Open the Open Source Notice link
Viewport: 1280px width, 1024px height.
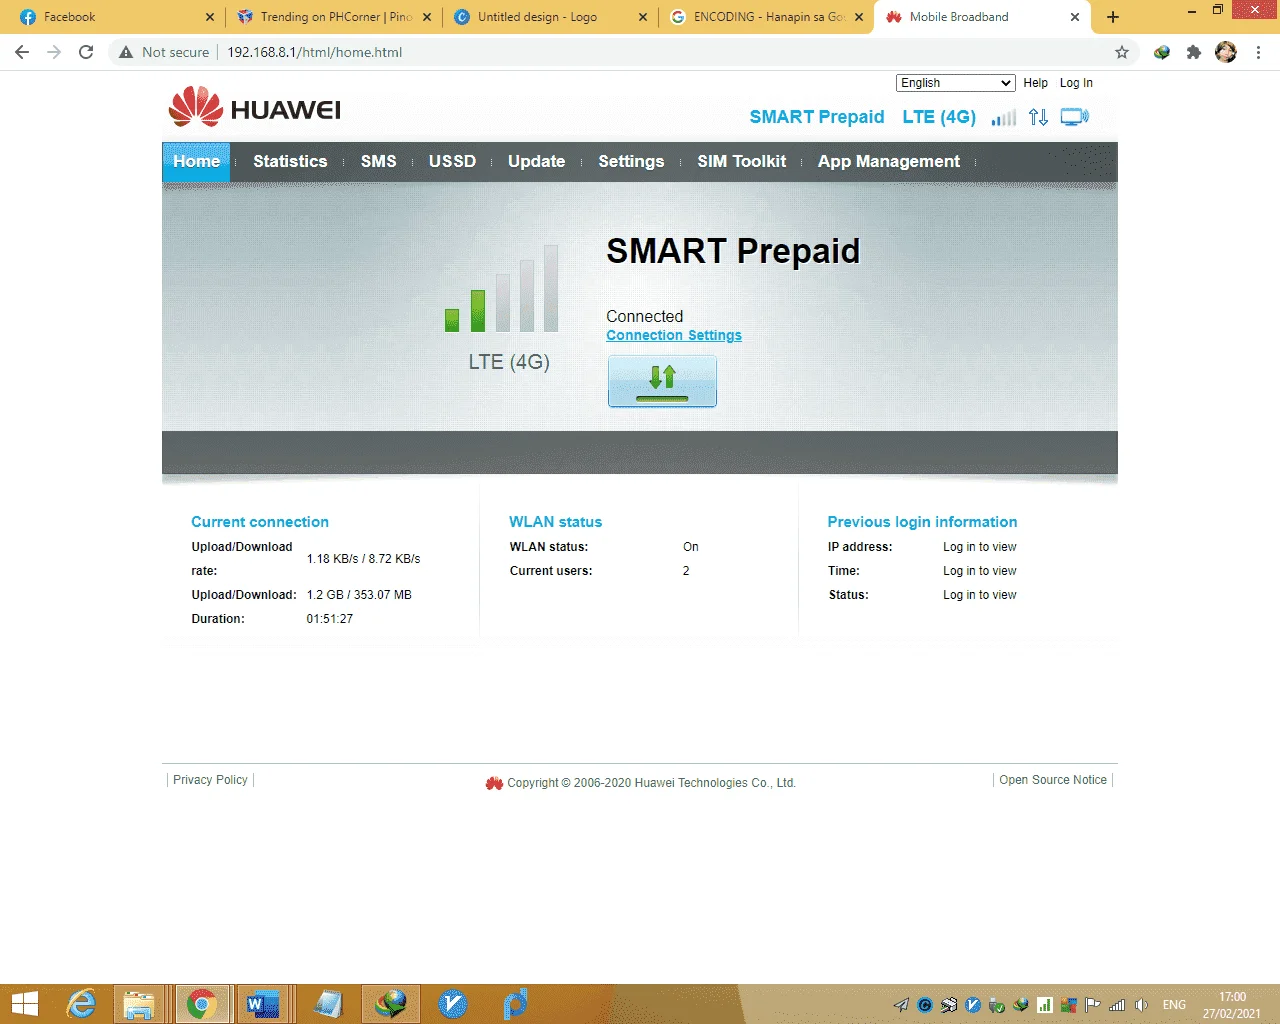1053,780
